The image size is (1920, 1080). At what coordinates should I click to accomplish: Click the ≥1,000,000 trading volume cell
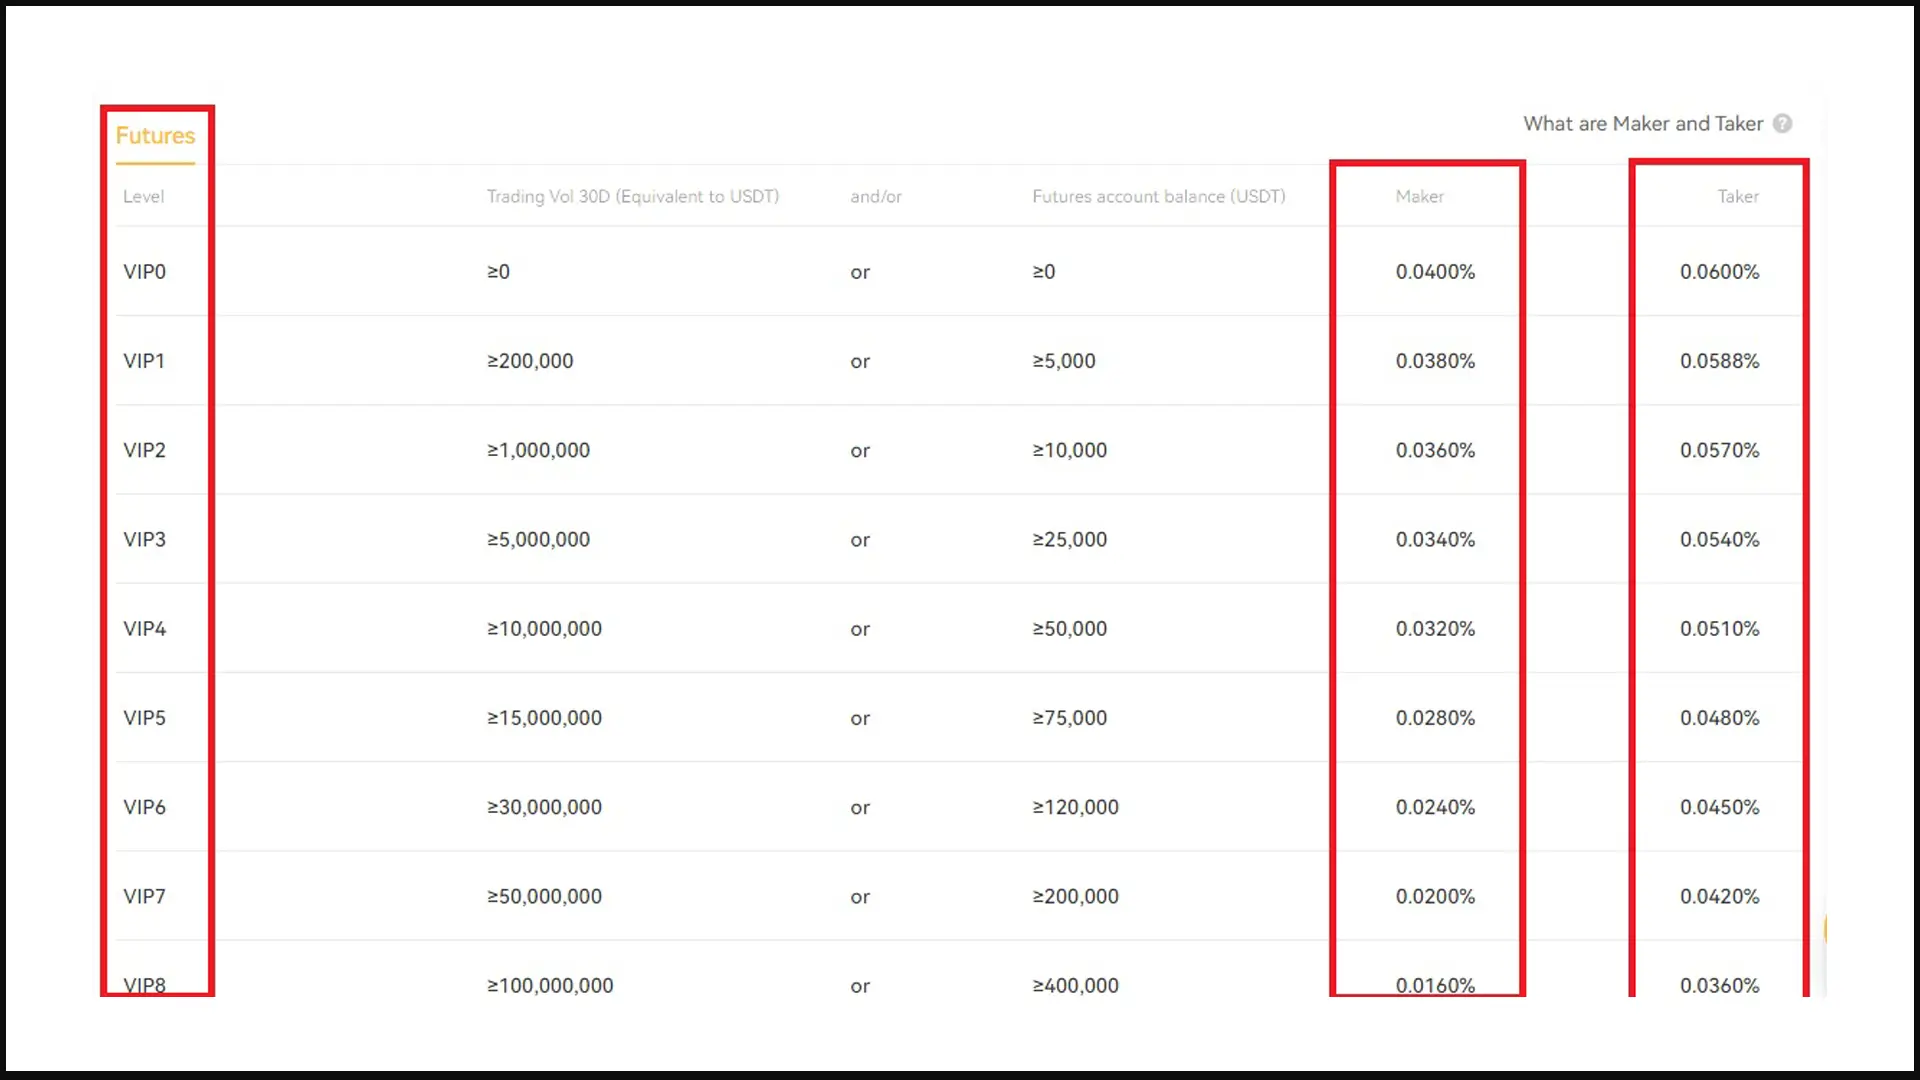(538, 450)
